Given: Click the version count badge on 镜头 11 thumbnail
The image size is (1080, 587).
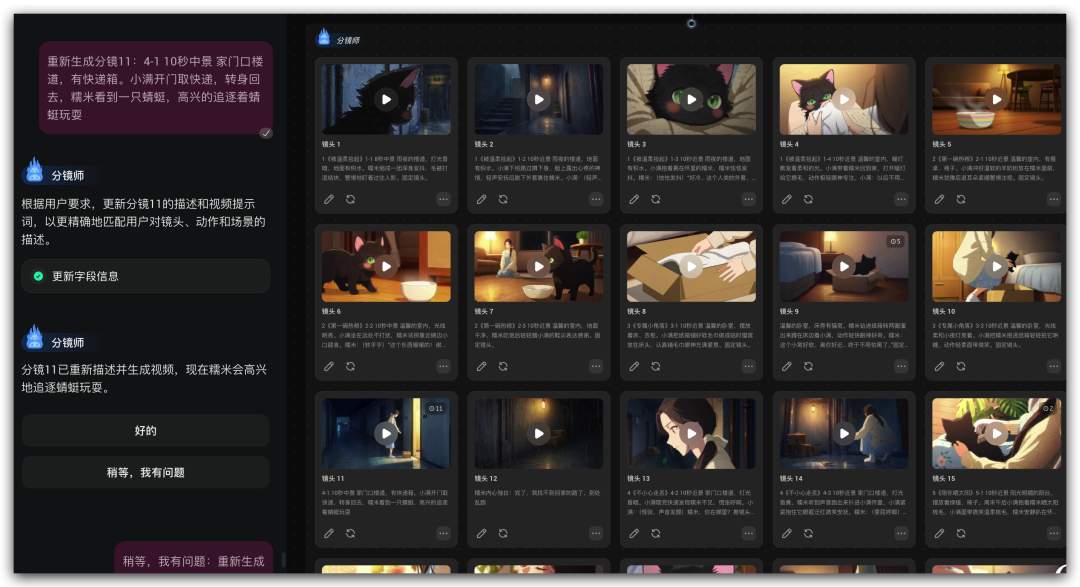Looking at the screenshot, I should tap(435, 408).
